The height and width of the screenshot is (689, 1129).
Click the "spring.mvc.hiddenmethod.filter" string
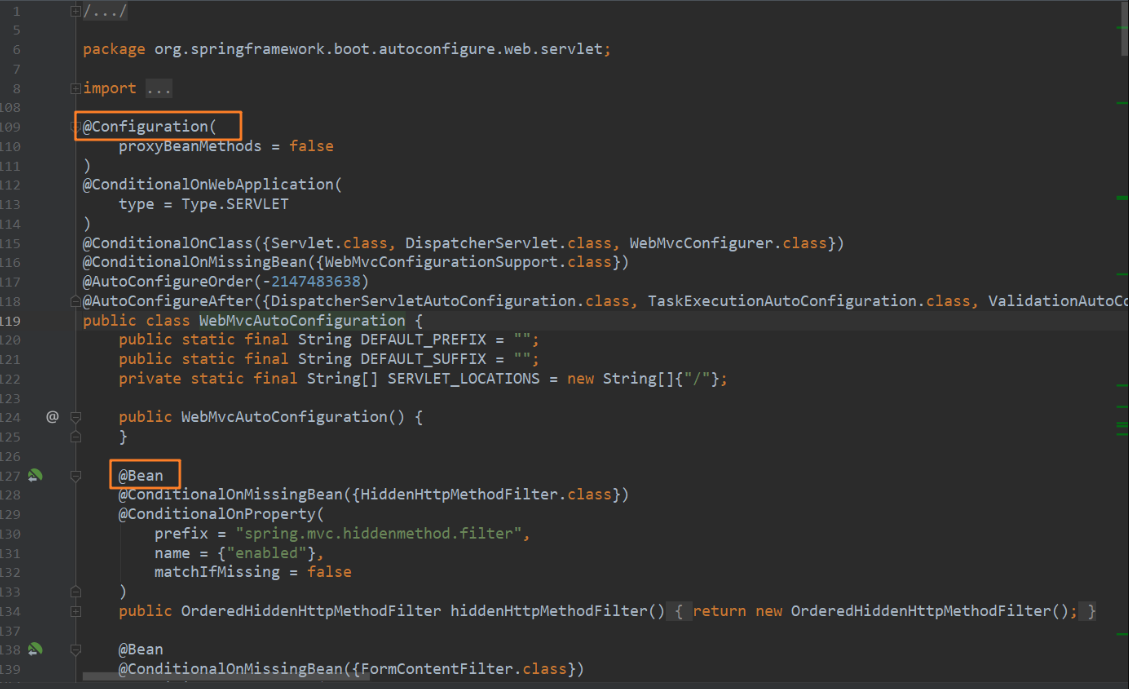[378, 533]
